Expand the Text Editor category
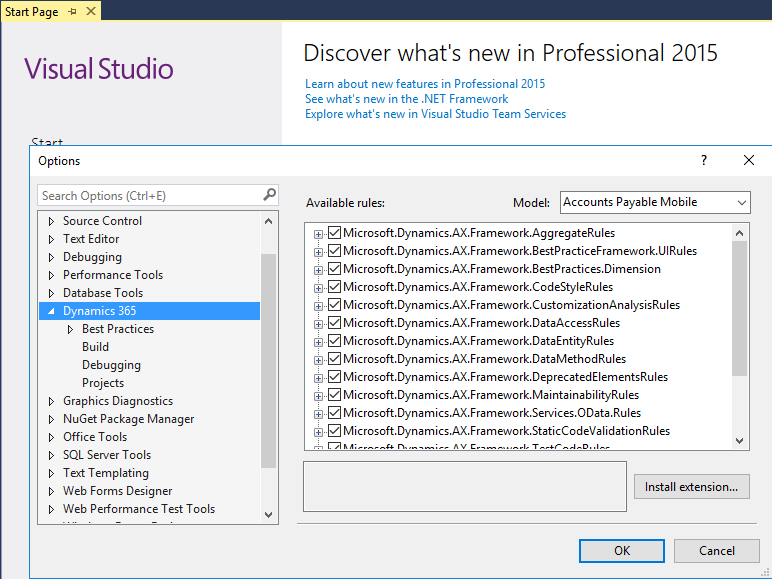Screen dimensions: 772x579 point(51,239)
